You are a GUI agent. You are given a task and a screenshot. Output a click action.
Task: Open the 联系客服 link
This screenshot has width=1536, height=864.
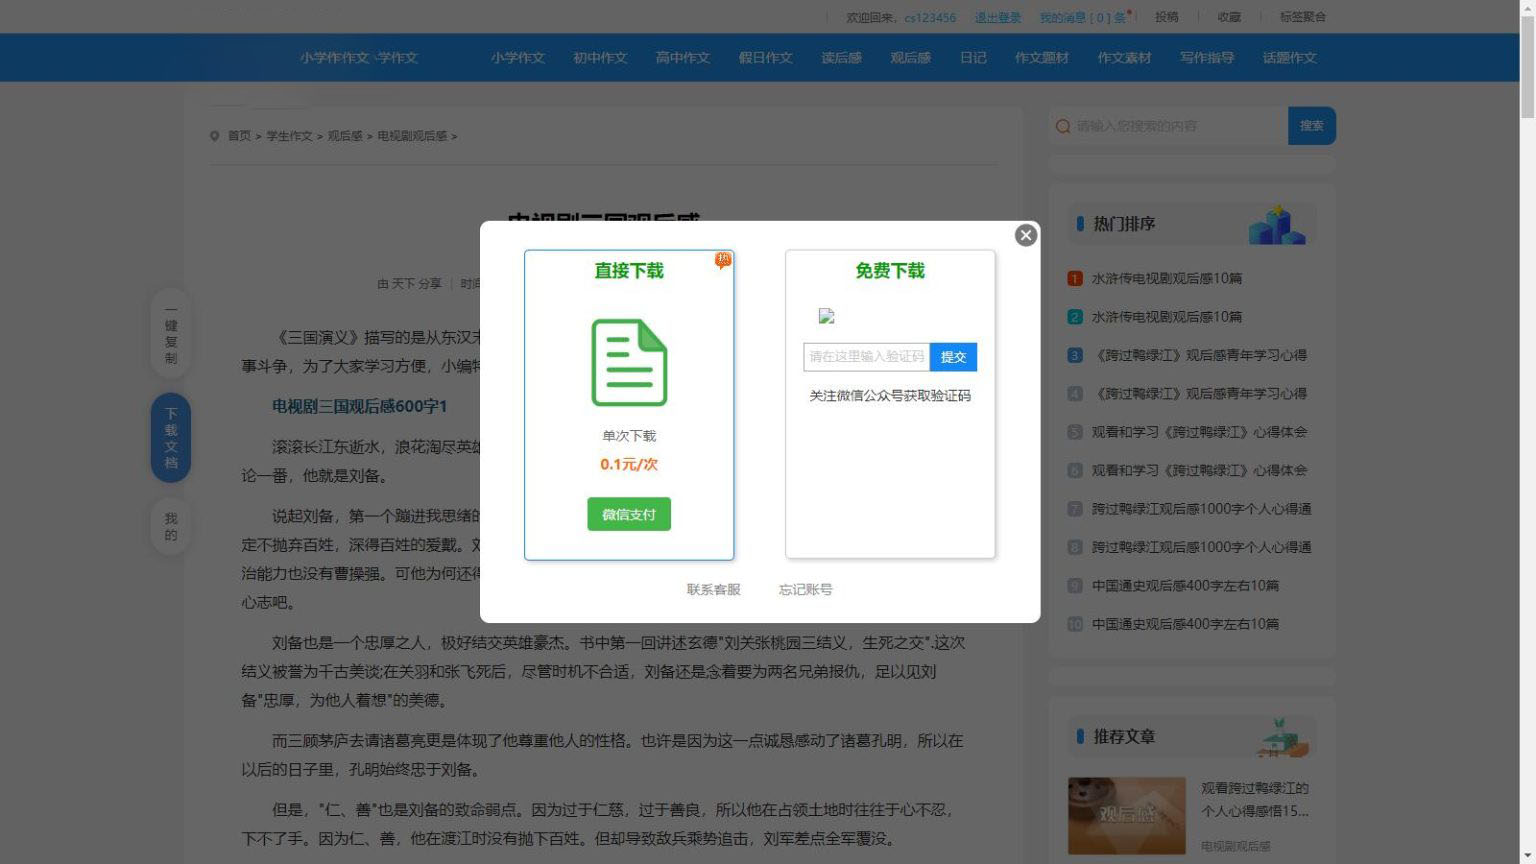[713, 590]
